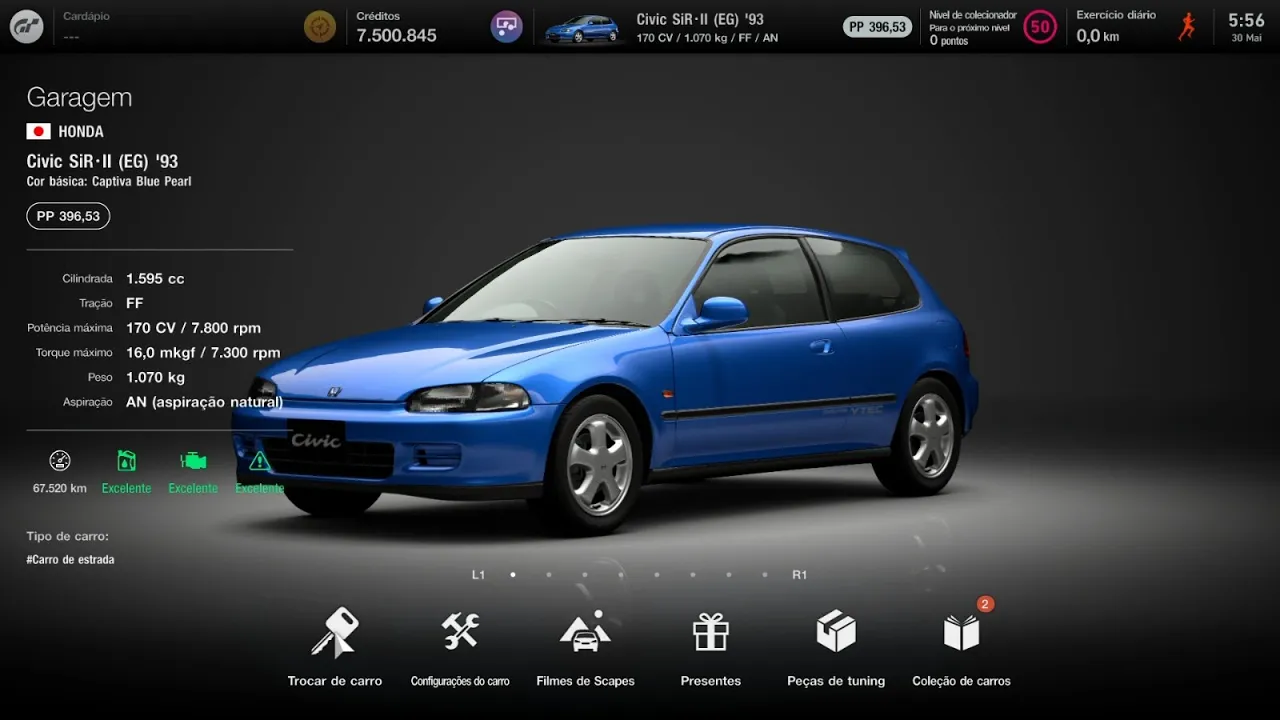This screenshot has width=1280, height=720.
Task: Open the Gran Turismo logo menu
Action: pos(26,27)
